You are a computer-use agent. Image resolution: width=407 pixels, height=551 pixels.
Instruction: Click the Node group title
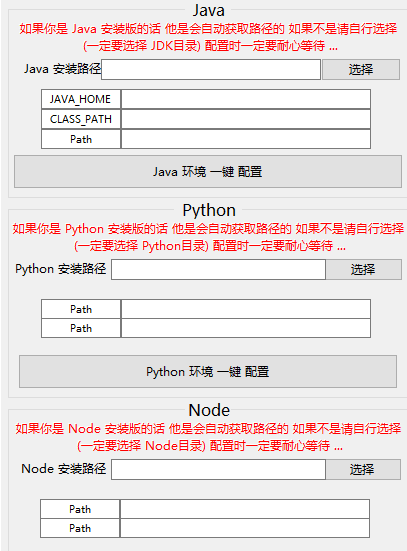(209, 410)
